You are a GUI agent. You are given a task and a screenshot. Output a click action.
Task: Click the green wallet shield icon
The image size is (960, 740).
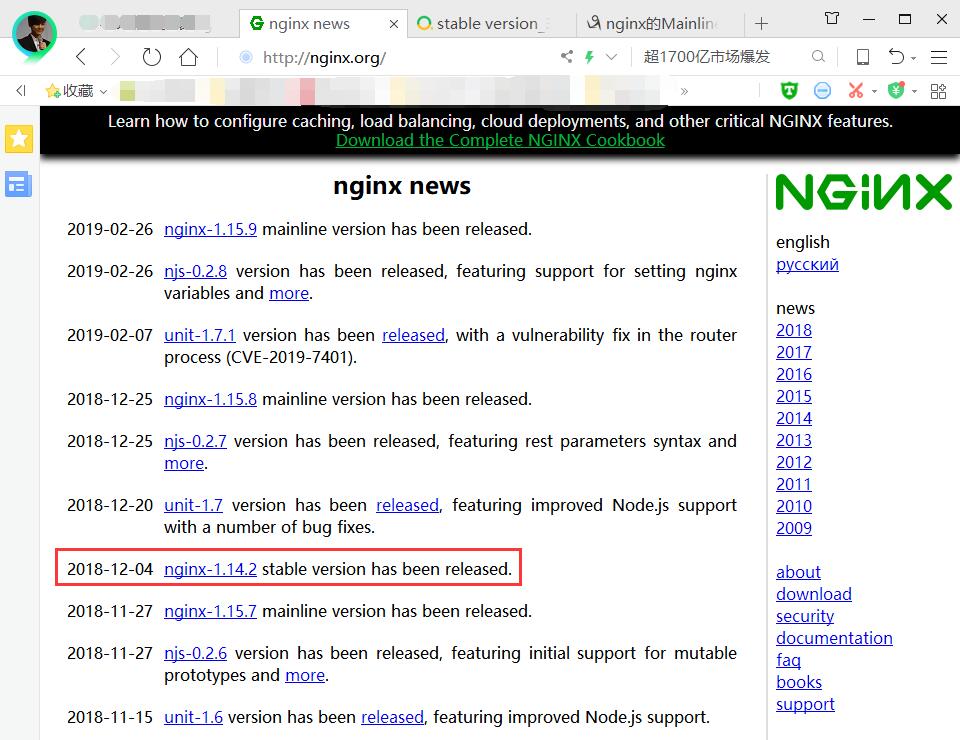pos(896,91)
